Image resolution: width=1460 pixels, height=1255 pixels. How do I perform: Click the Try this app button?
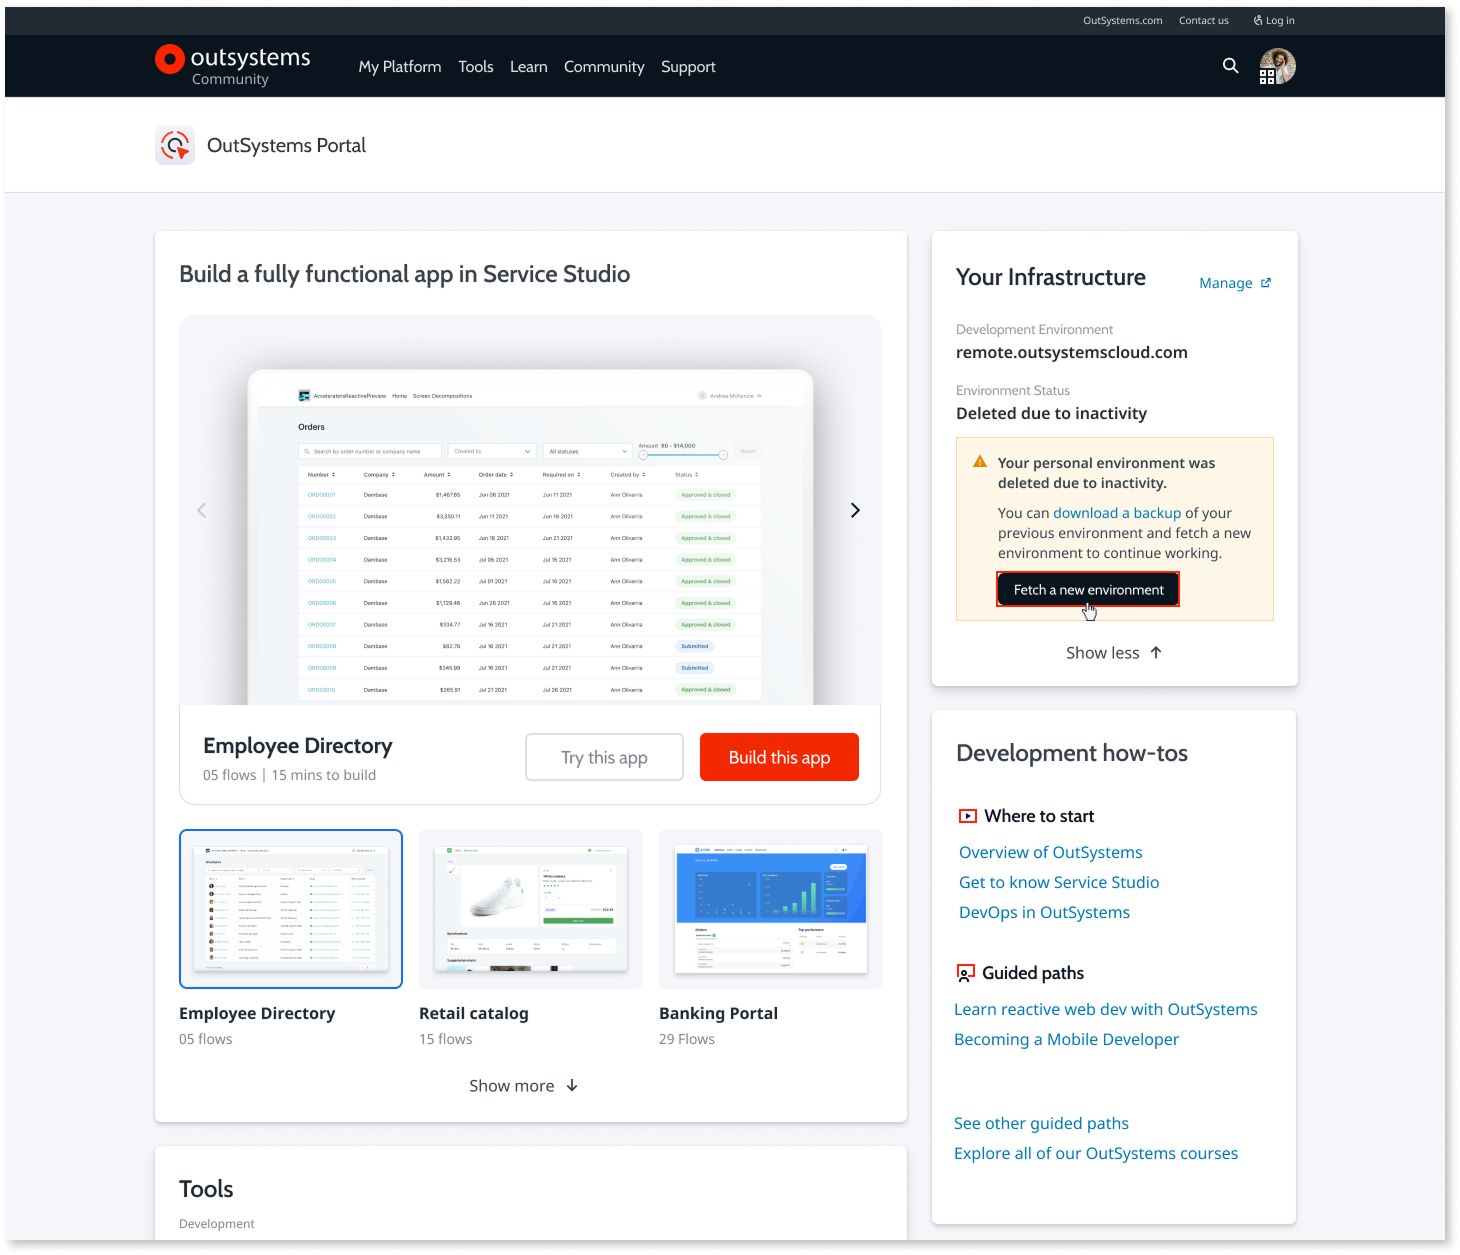pos(604,757)
